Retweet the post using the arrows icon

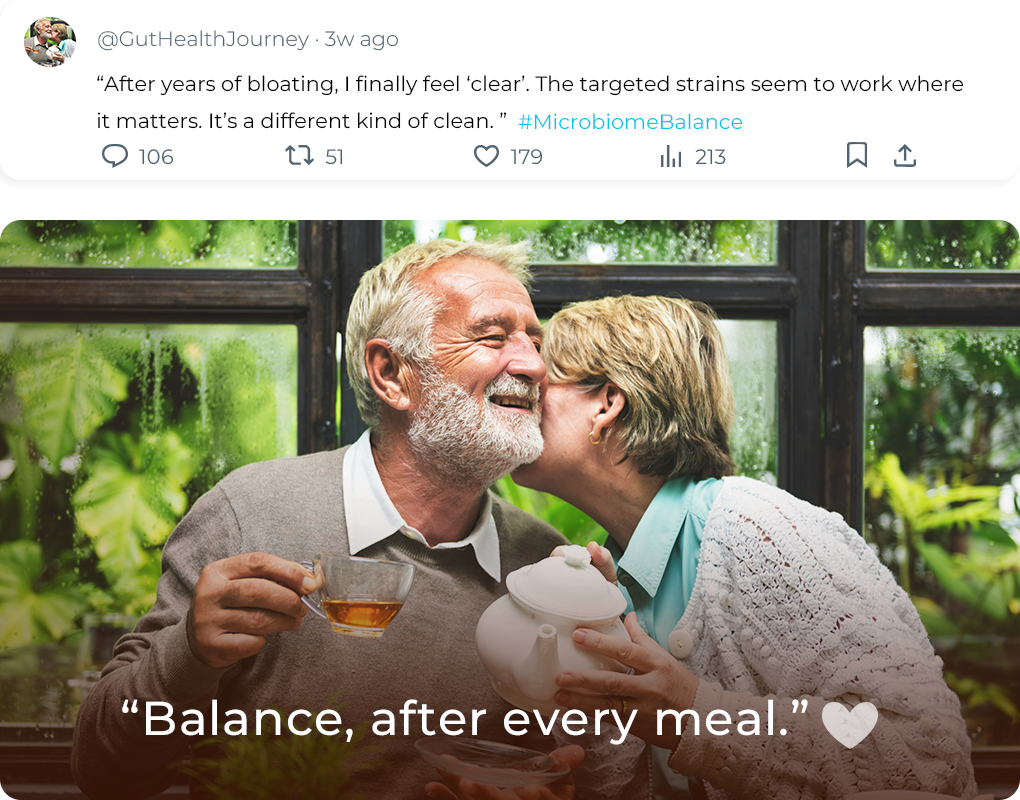click(299, 156)
